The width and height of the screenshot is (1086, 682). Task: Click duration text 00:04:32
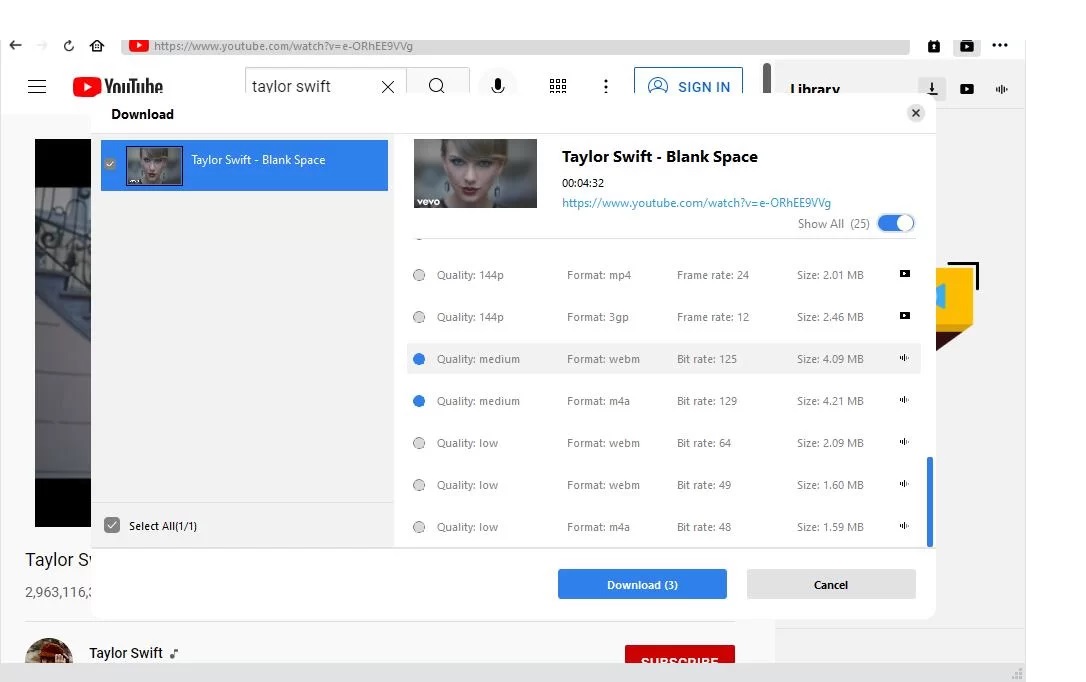[x=582, y=183]
